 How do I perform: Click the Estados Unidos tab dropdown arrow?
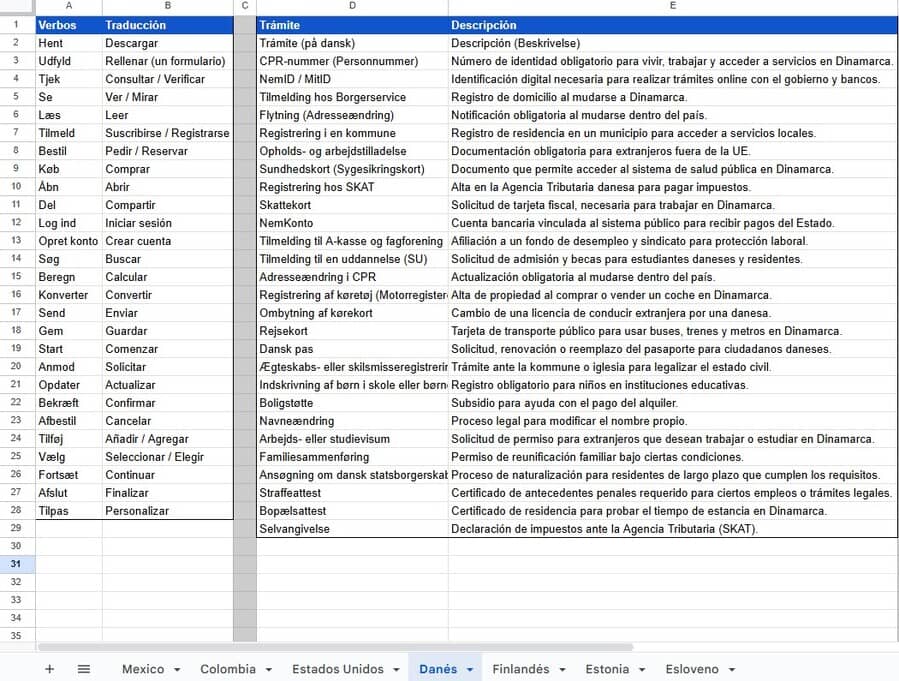(396, 670)
